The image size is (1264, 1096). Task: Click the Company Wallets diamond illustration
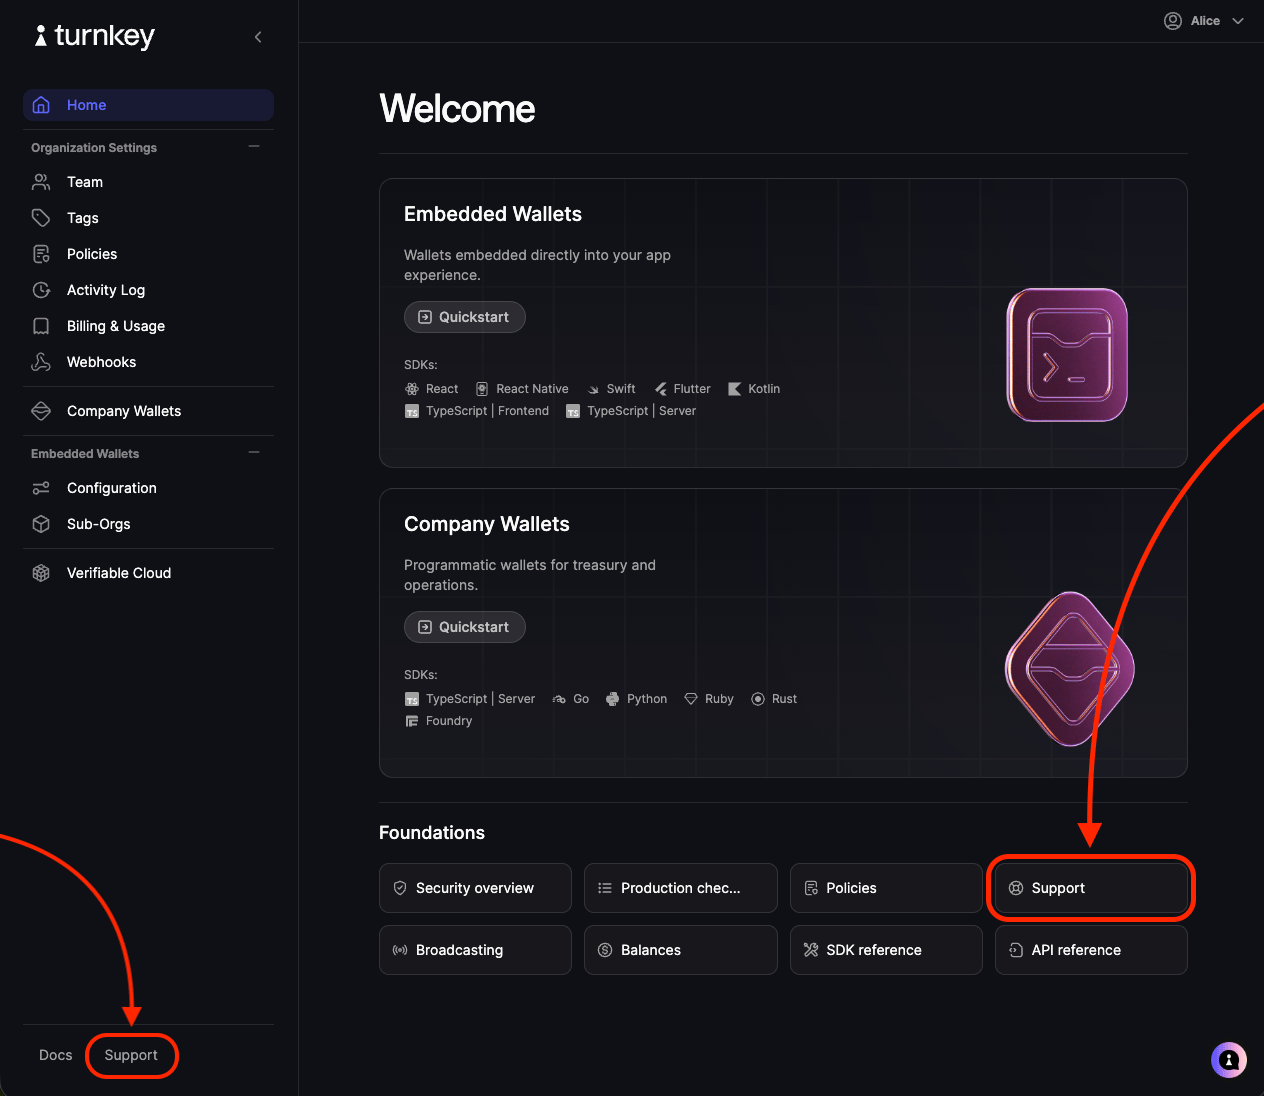(x=1070, y=668)
